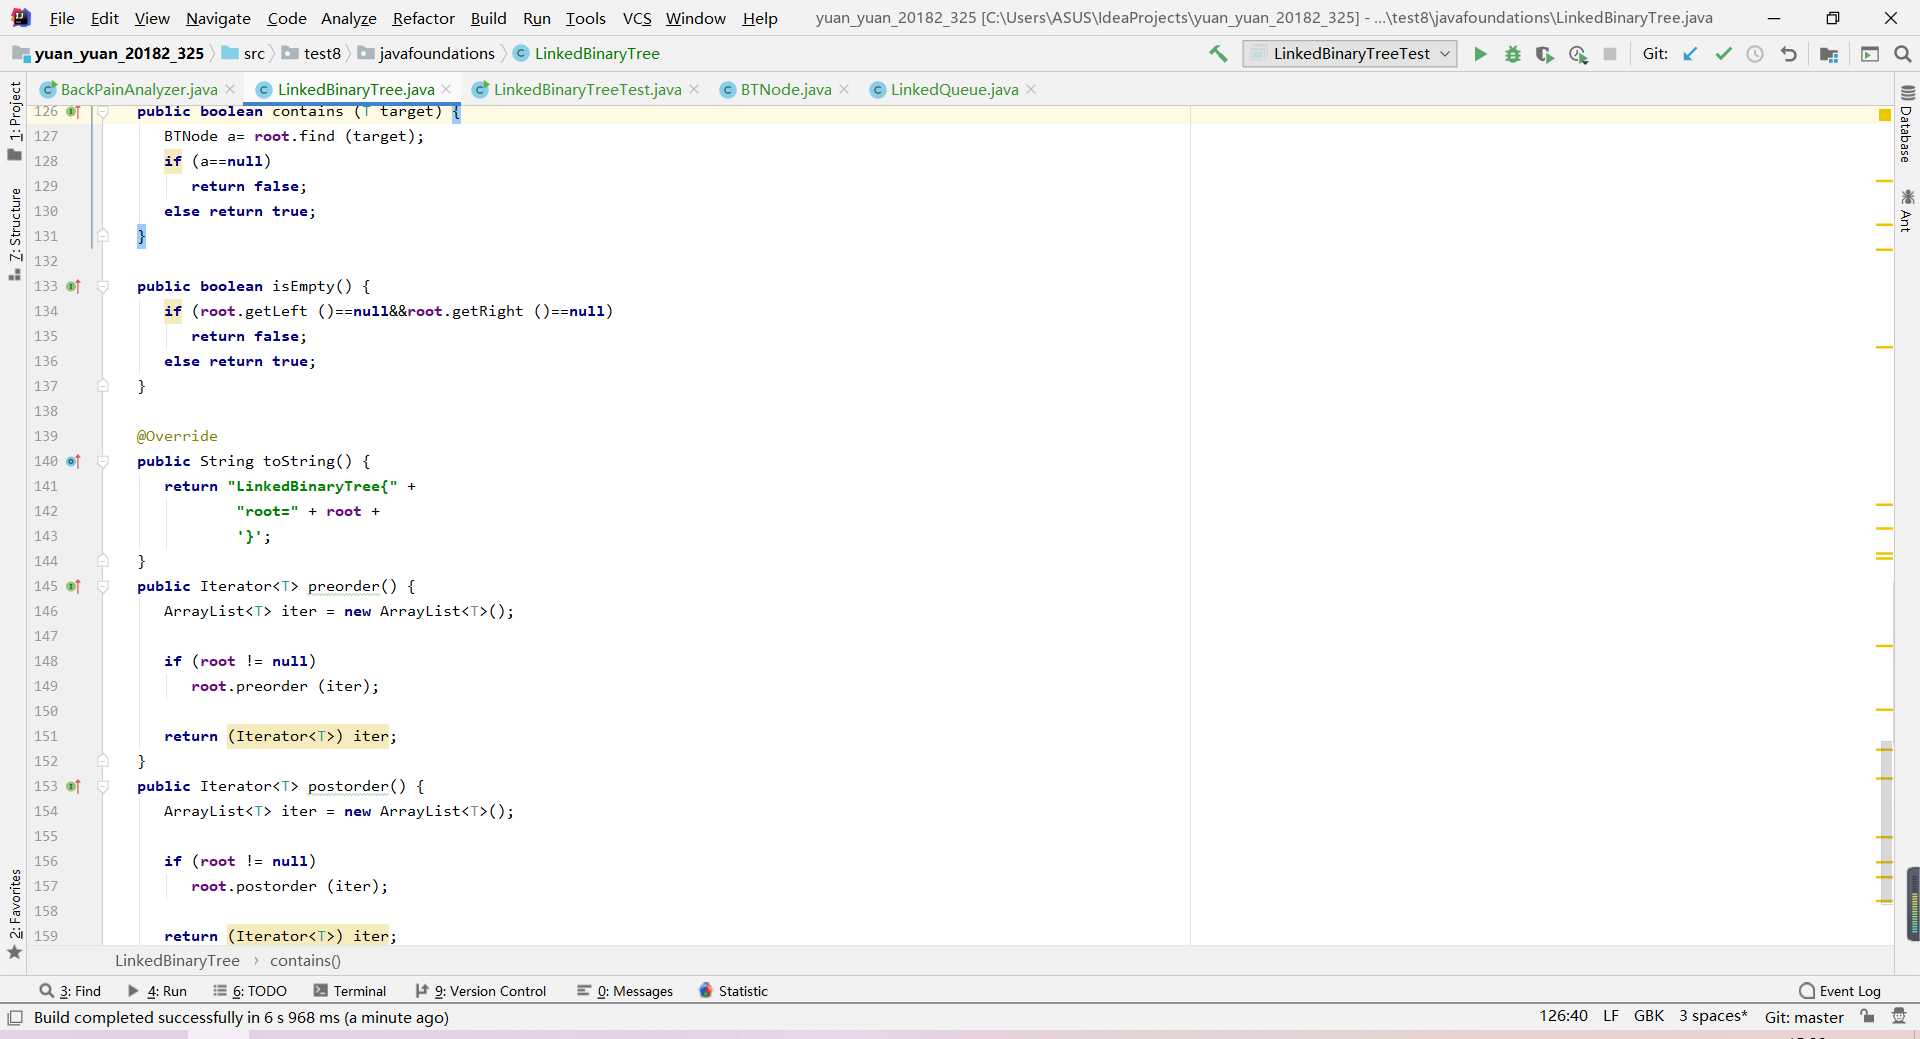Collapse toString method fold at line 140

(x=102, y=461)
